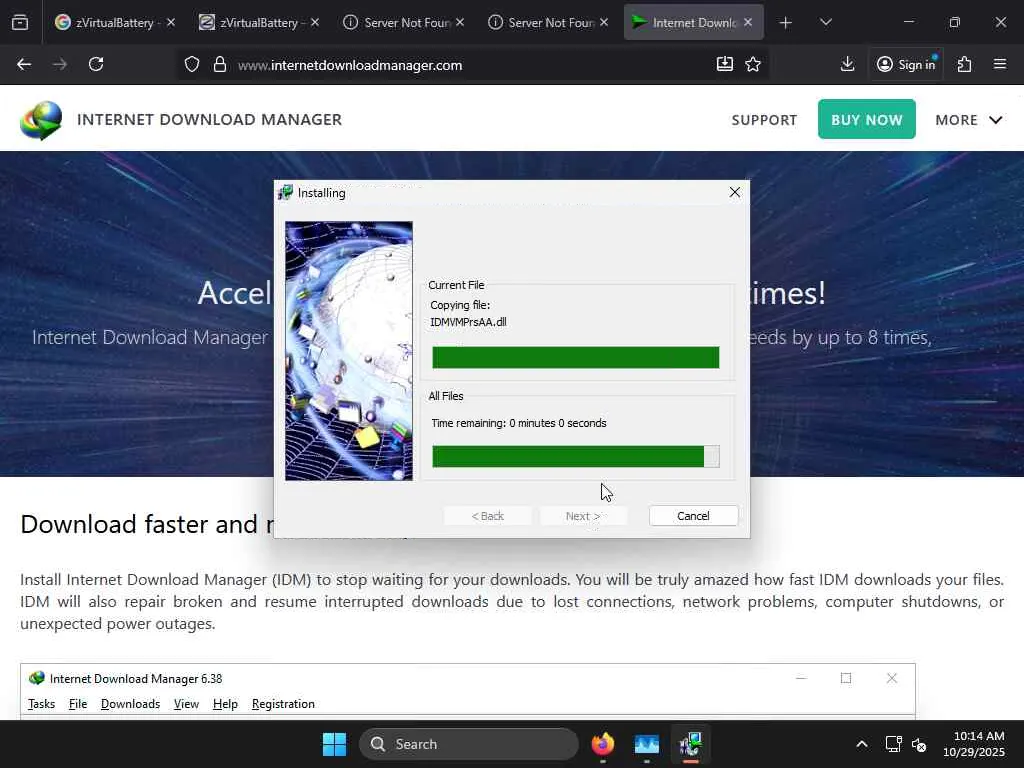1024x768 pixels.
Task: Open the Registration menu in IDM screenshot
Action: (283, 704)
